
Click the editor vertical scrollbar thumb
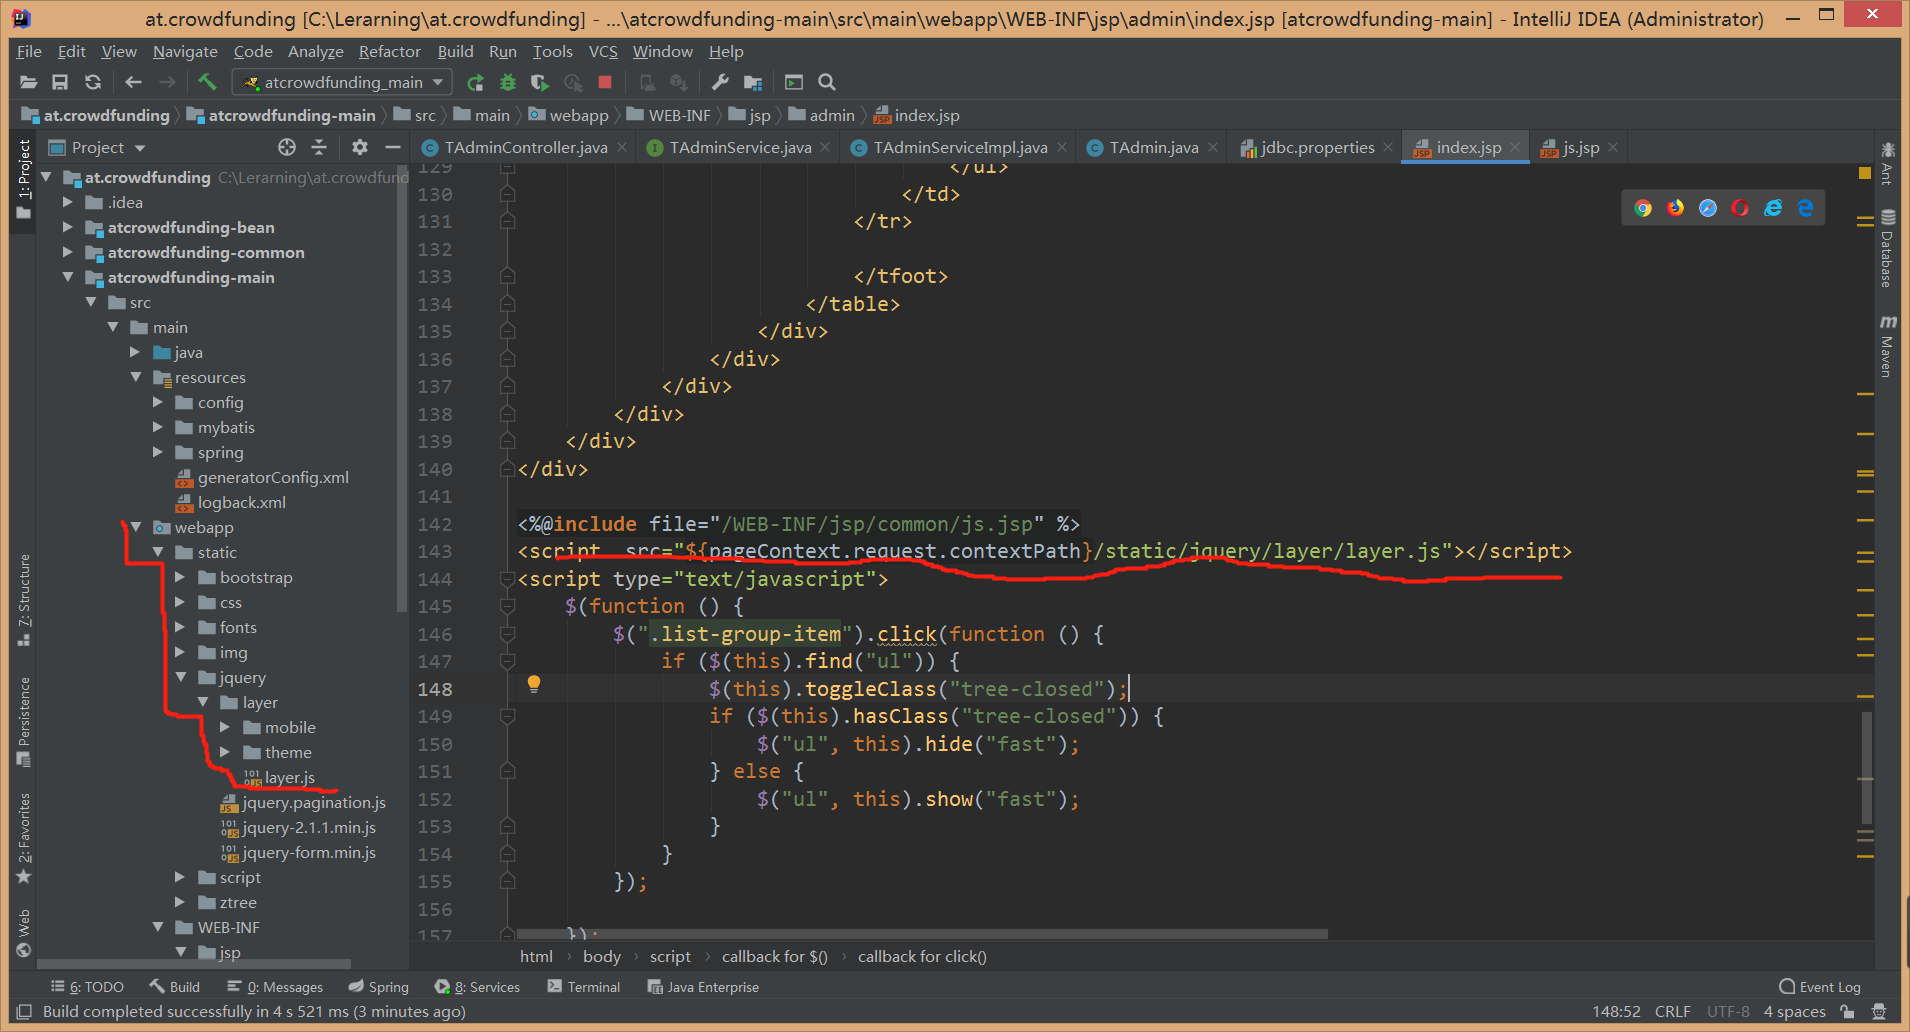[1866, 767]
